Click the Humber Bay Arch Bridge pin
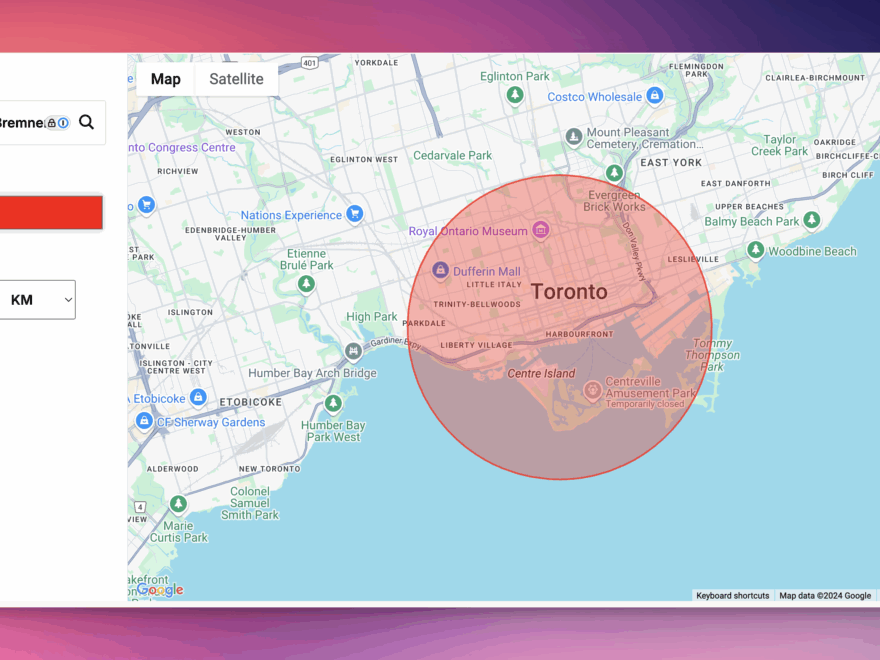 tap(353, 352)
